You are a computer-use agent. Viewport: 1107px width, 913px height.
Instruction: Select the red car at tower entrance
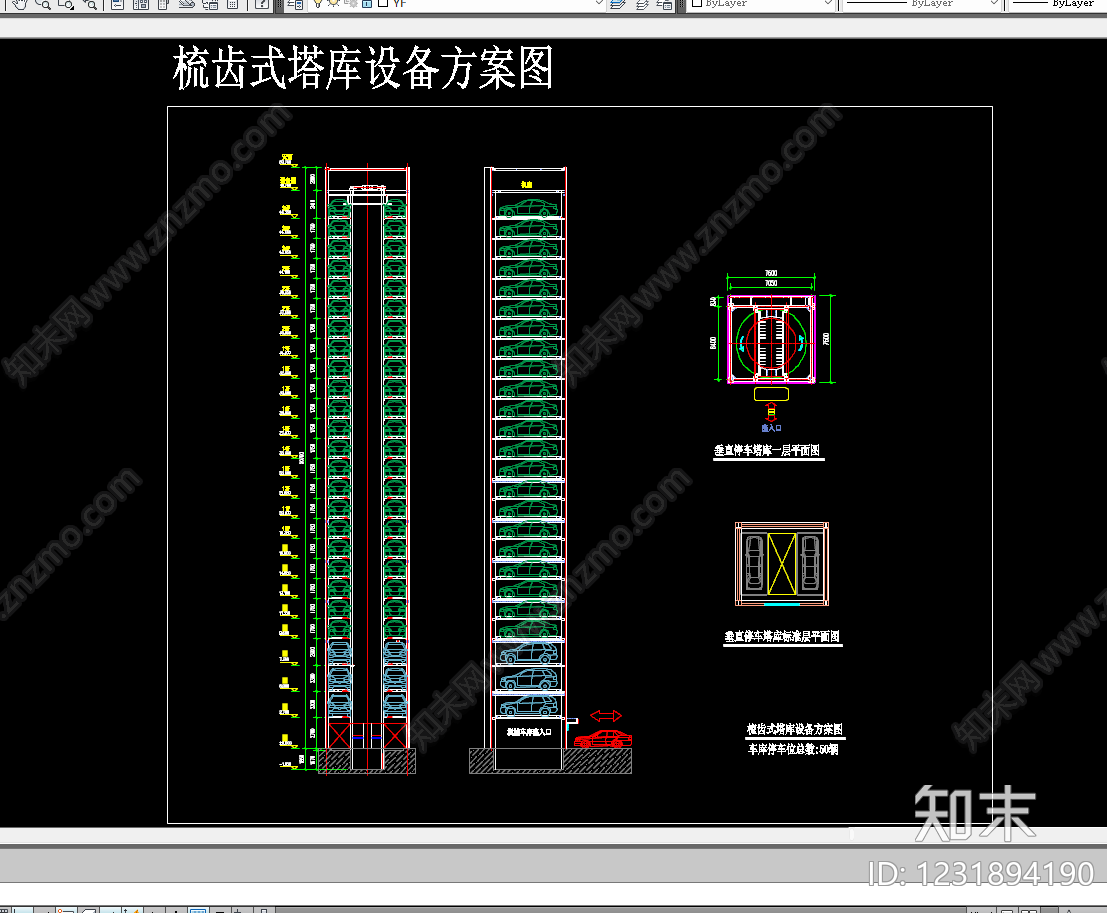[x=603, y=739]
